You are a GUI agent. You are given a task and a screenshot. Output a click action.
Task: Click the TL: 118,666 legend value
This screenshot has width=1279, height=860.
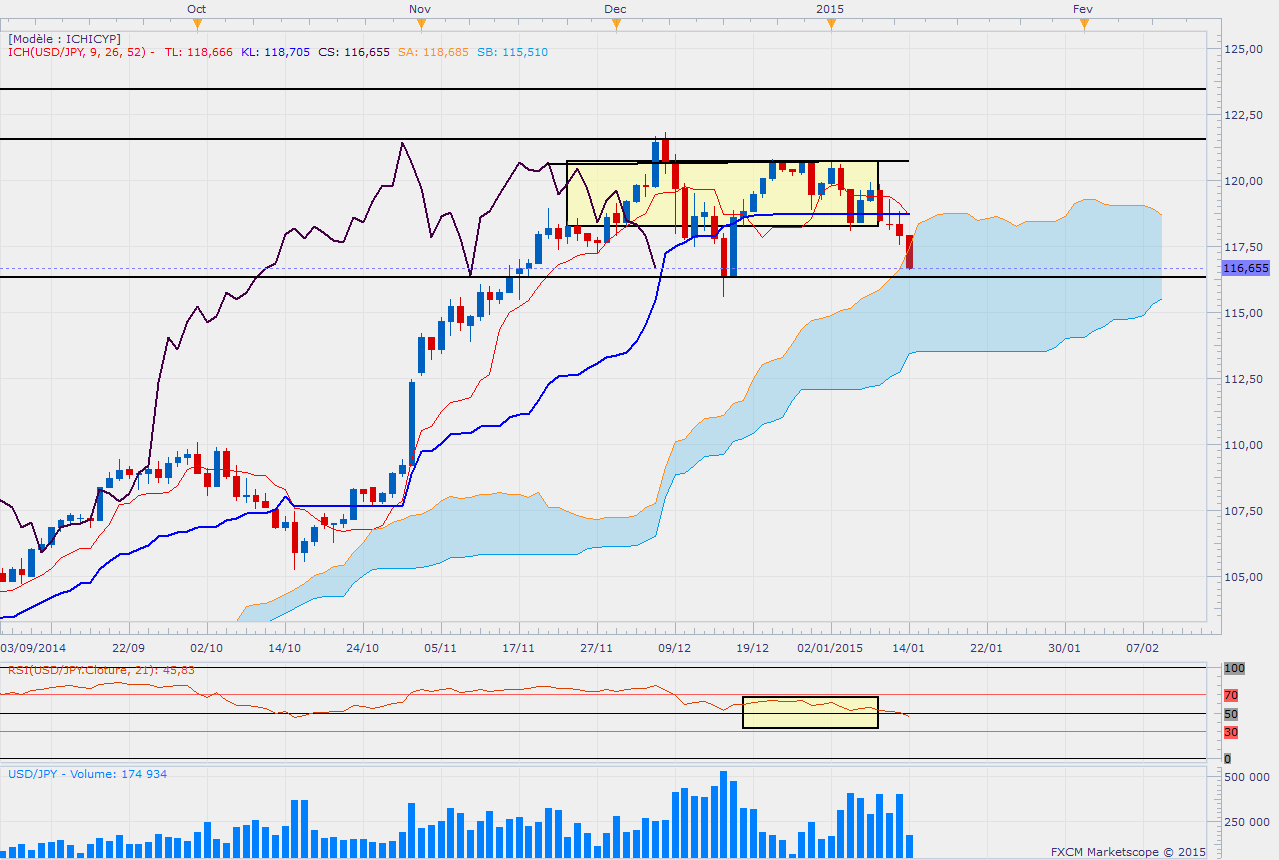pos(198,52)
